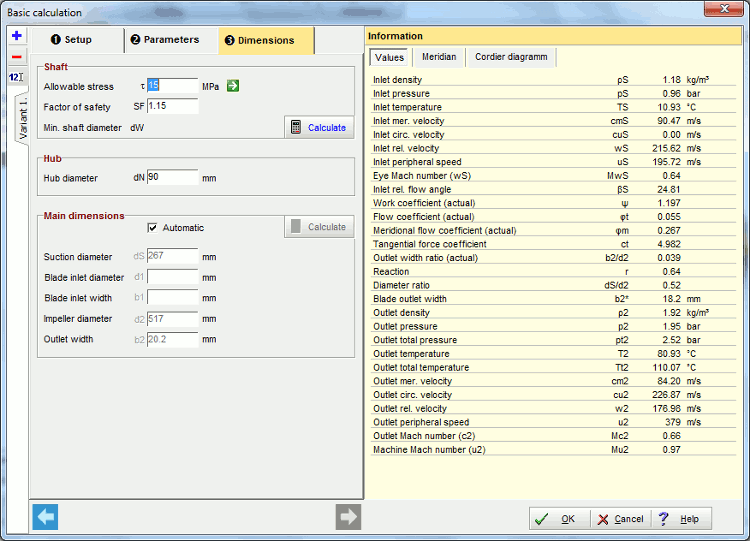750x541 pixels.
Task: Confirm with the OK button
Action: [x=559, y=519]
